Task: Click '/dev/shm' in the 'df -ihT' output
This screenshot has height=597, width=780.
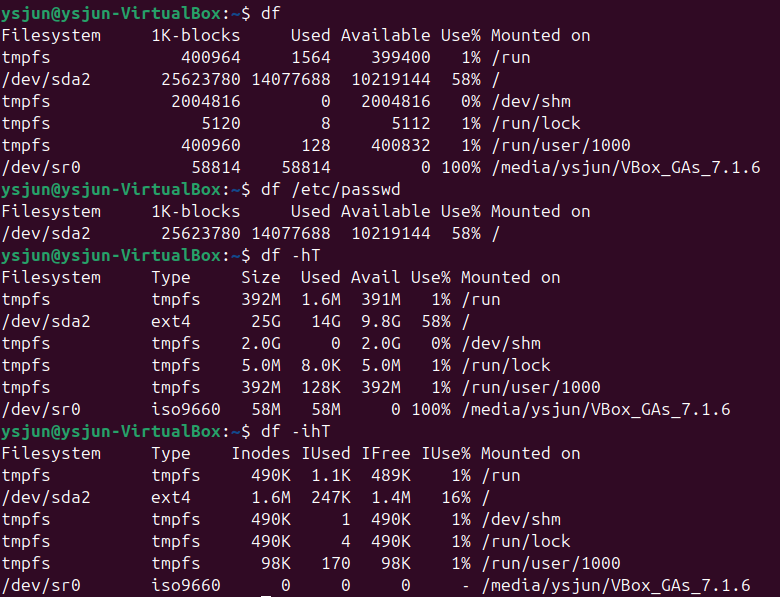Action: pos(521,519)
